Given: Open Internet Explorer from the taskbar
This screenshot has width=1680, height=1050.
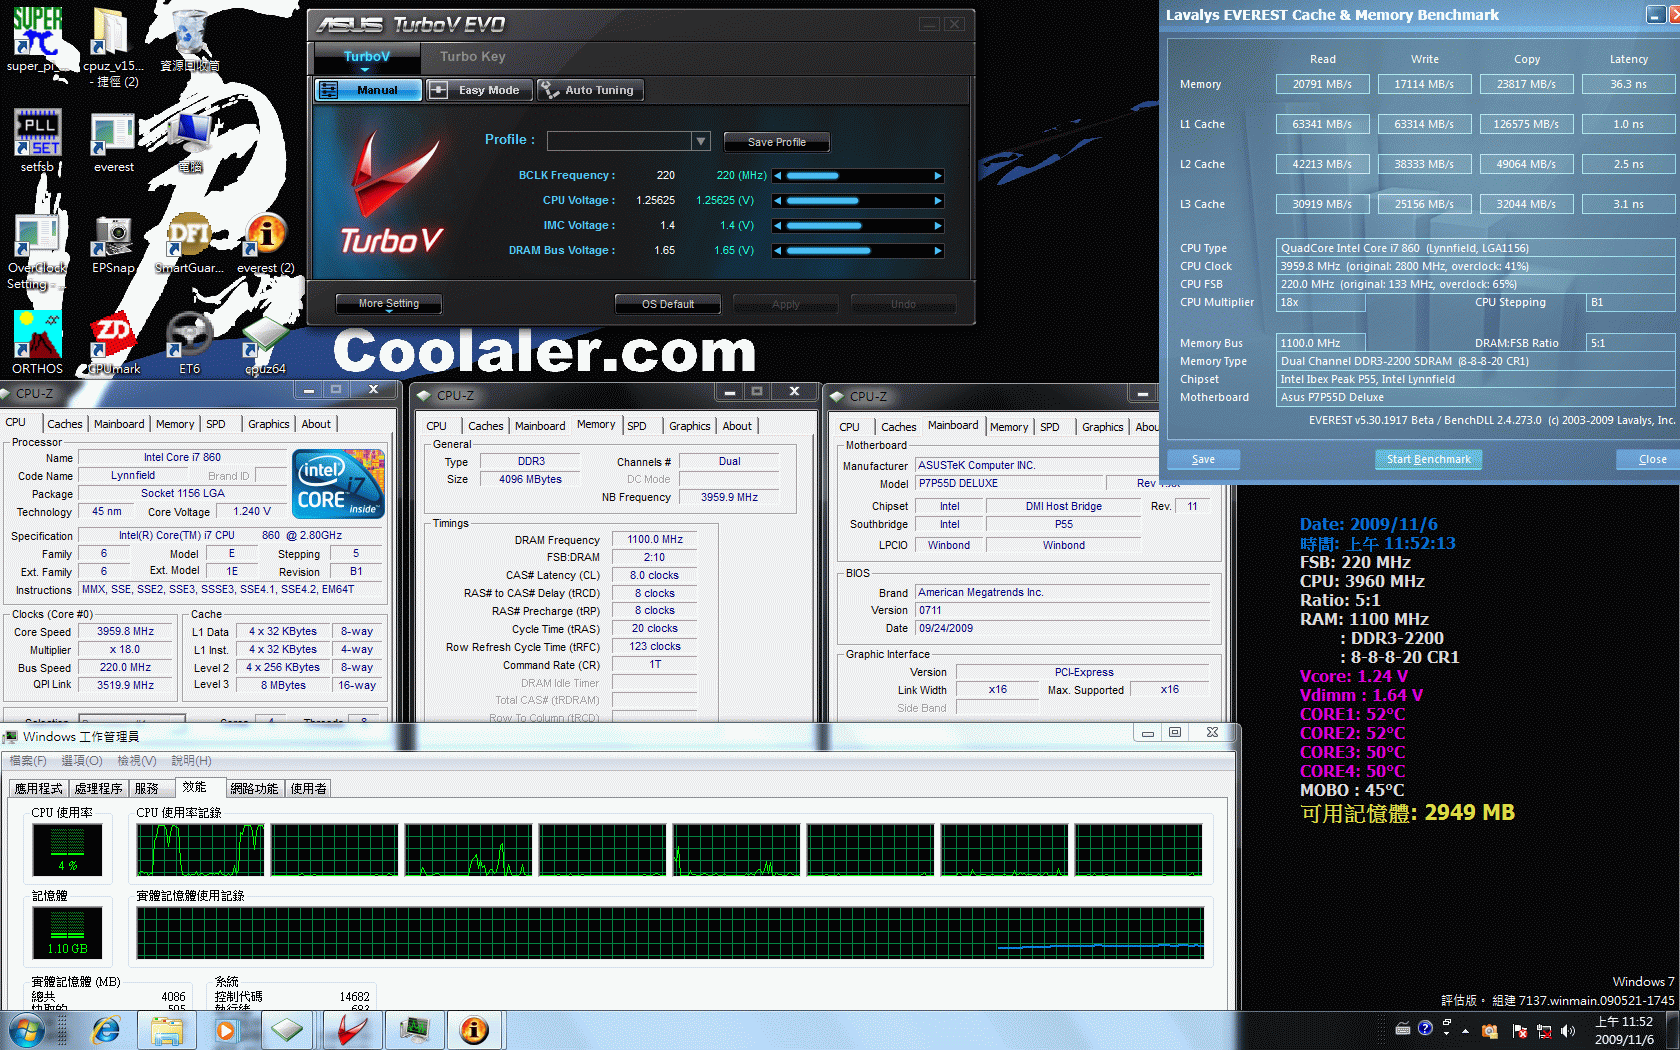Looking at the screenshot, I should [105, 1030].
